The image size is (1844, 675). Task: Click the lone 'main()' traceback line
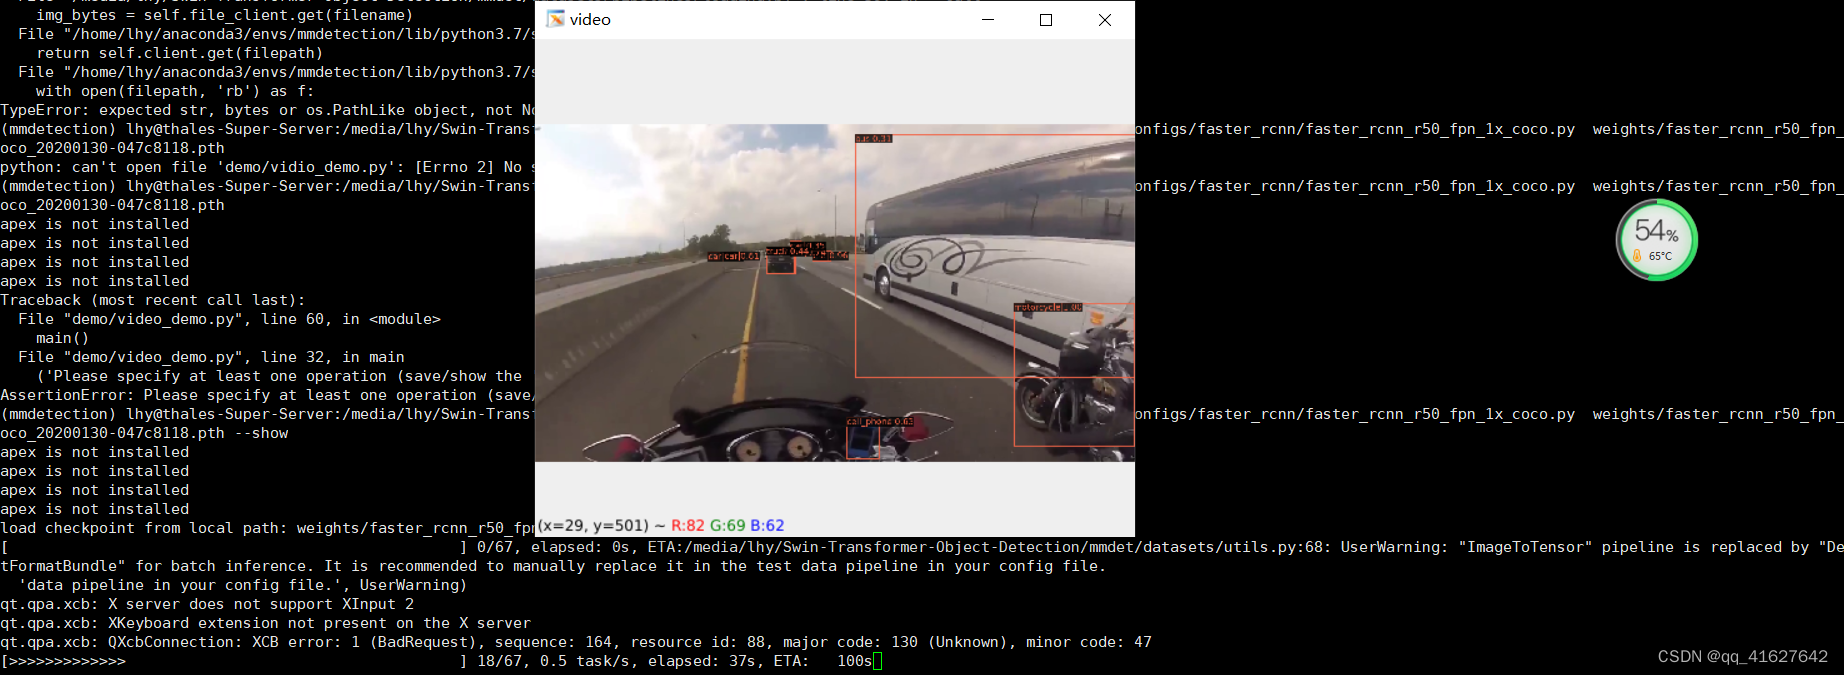click(62, 338)
